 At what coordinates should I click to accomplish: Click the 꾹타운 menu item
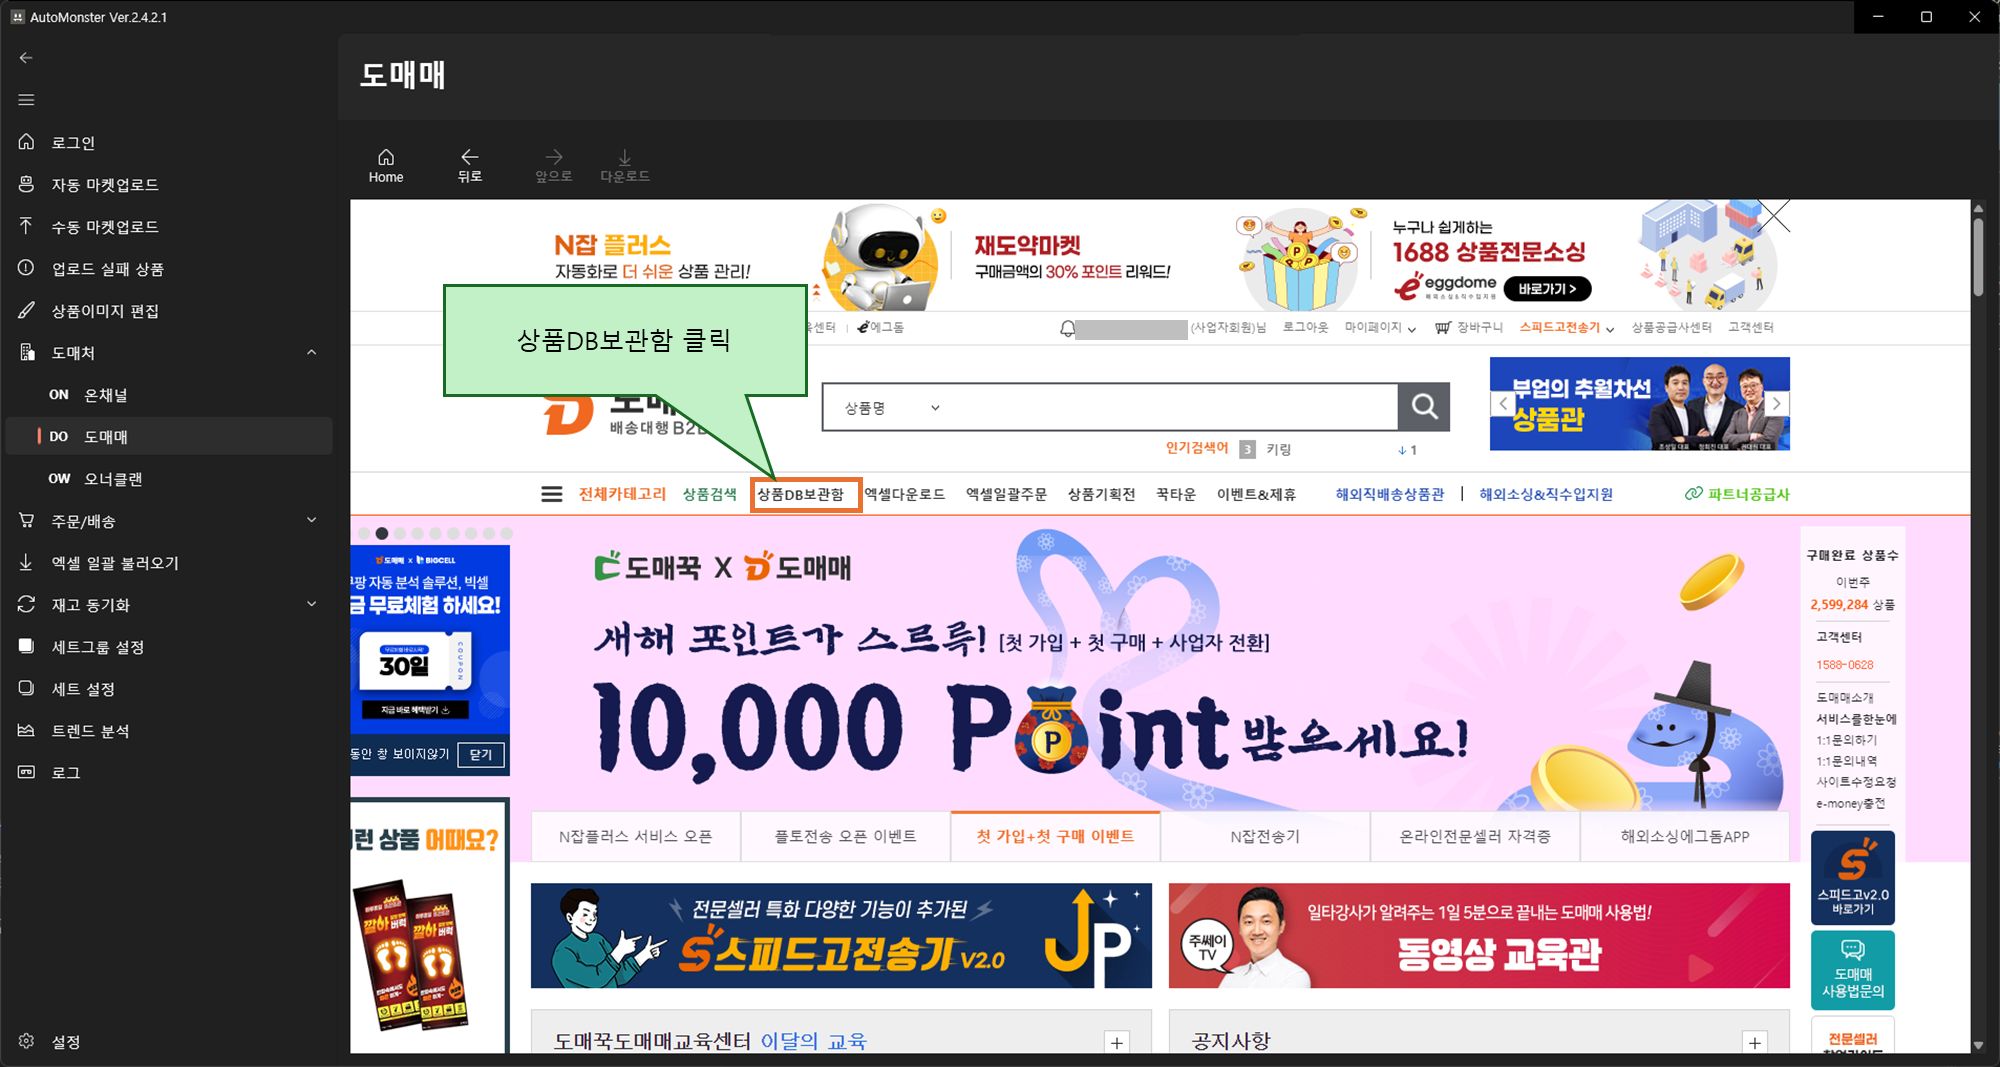1176,495
